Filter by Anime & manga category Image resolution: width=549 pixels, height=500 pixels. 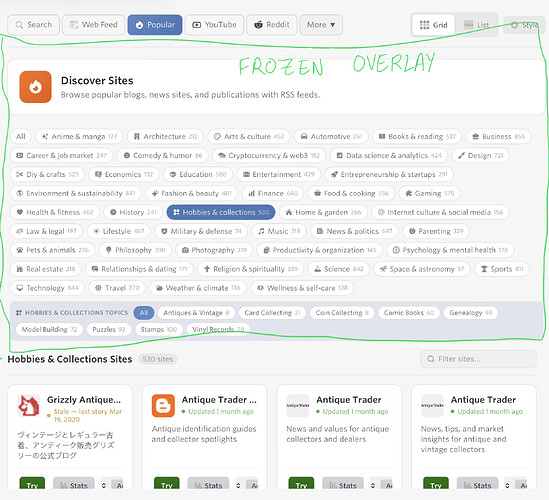[79, 137]
